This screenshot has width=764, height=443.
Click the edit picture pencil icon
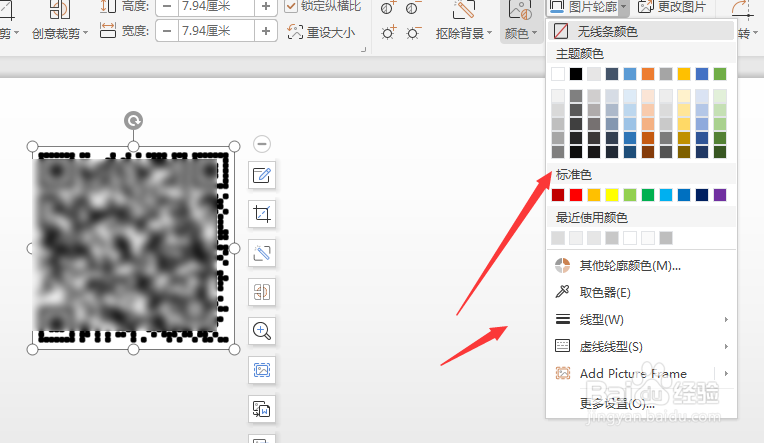click(x=262, y=175)
